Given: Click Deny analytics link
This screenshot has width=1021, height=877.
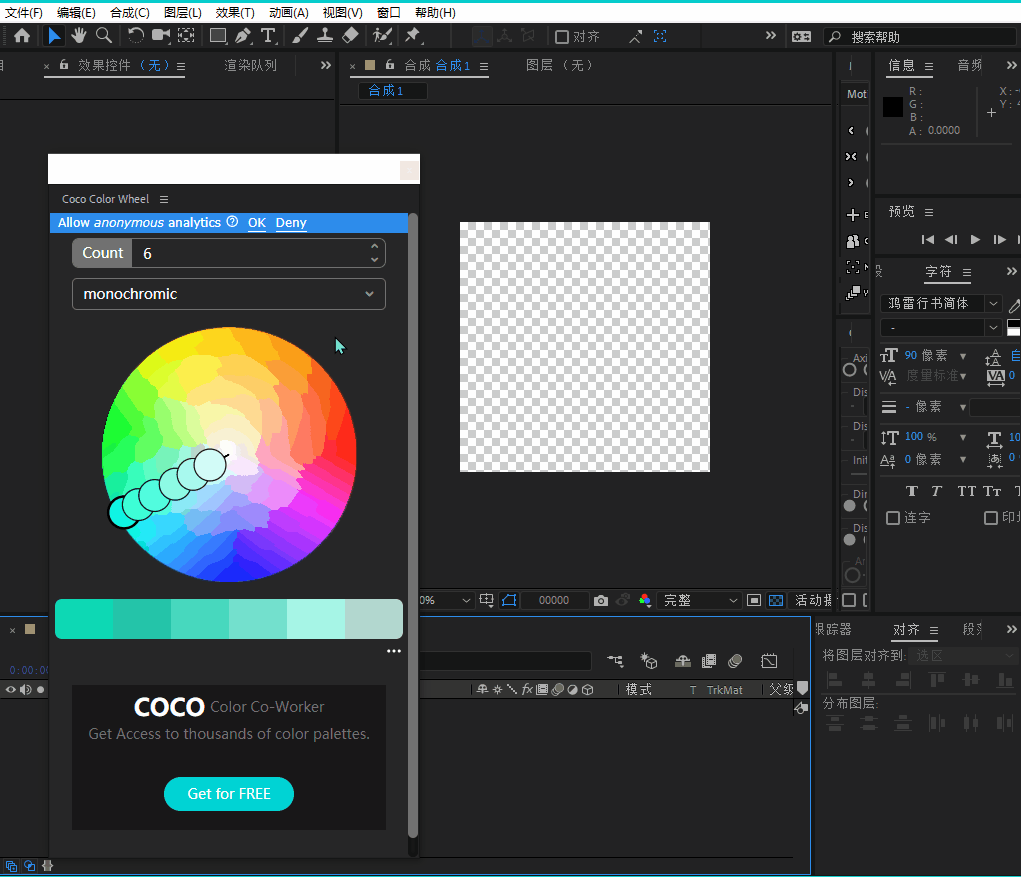Looking at the screenshot, I should pyautogui.click(x=290, y=223).
